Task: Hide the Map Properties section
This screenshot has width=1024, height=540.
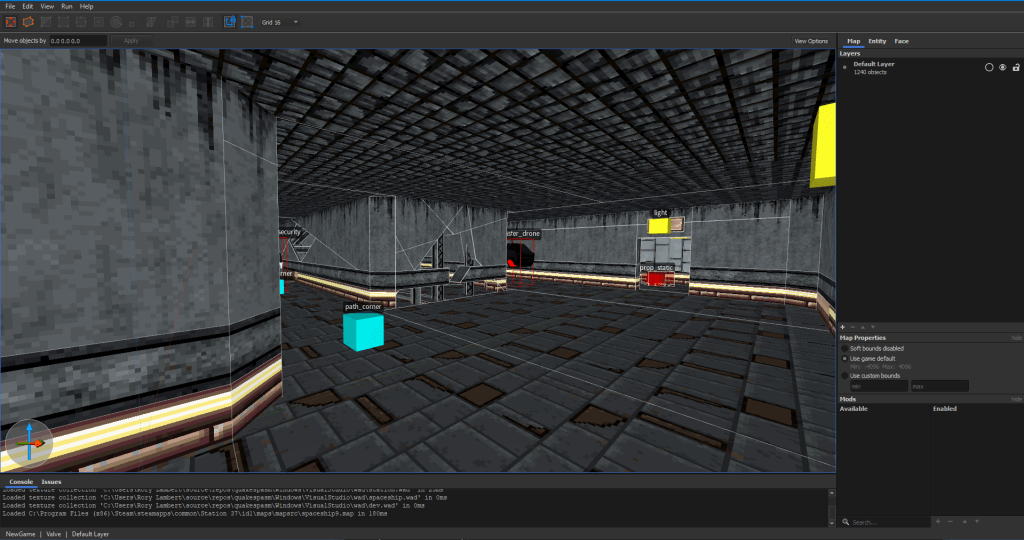Action: click(1016, 338)
